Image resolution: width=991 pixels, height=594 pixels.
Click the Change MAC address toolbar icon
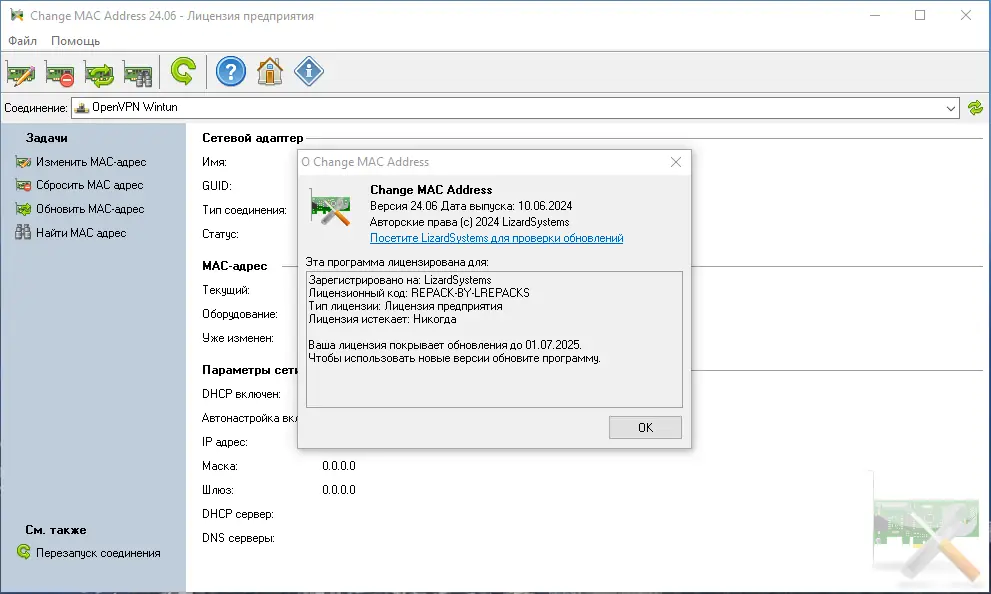20,72
